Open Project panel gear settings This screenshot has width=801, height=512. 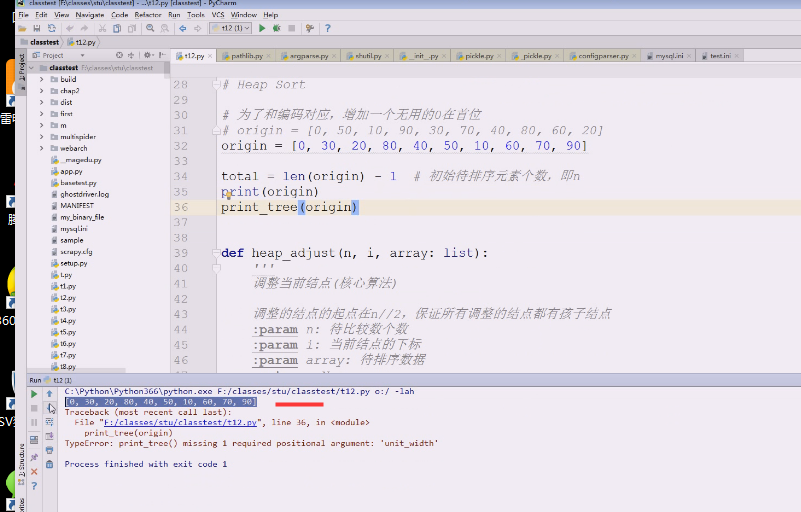(x=148, y=55)
